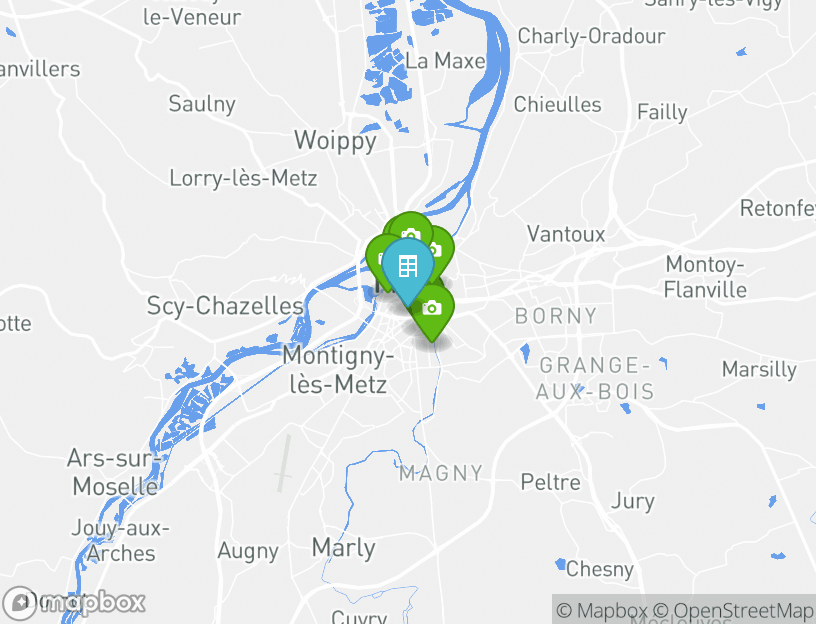This screenshot has height=624, width=816.
Task: Select the Lorry-lès-Metz label
Action: click(x=243, y=179)
